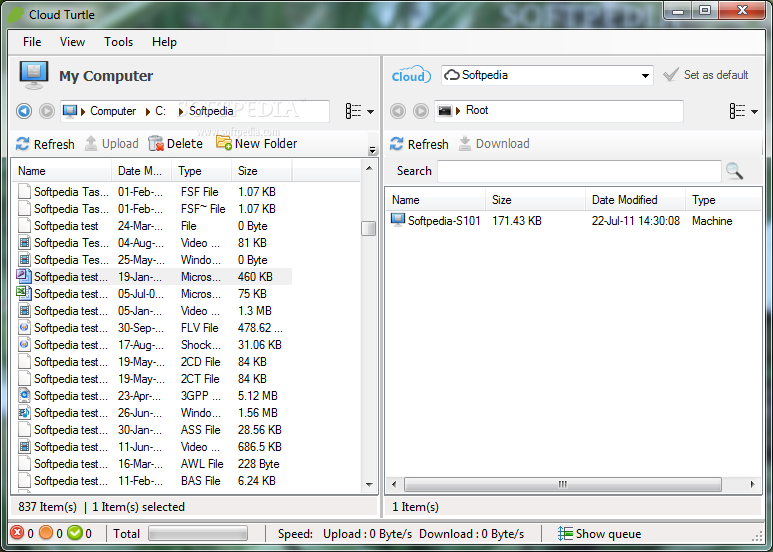The width and height of the screenshot is (773, 552).
Task: Click the 2CT File row
Action: point(154,379)
